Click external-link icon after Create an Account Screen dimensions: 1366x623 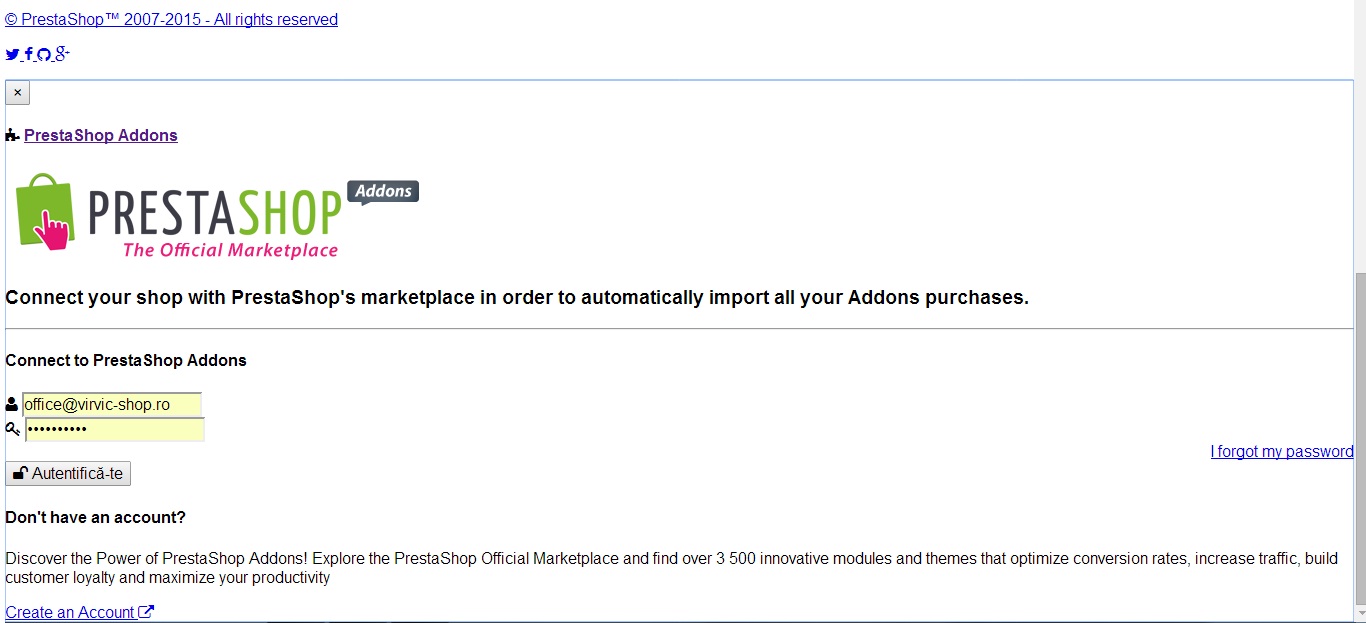pyautogui.click(x=146, y=612)
